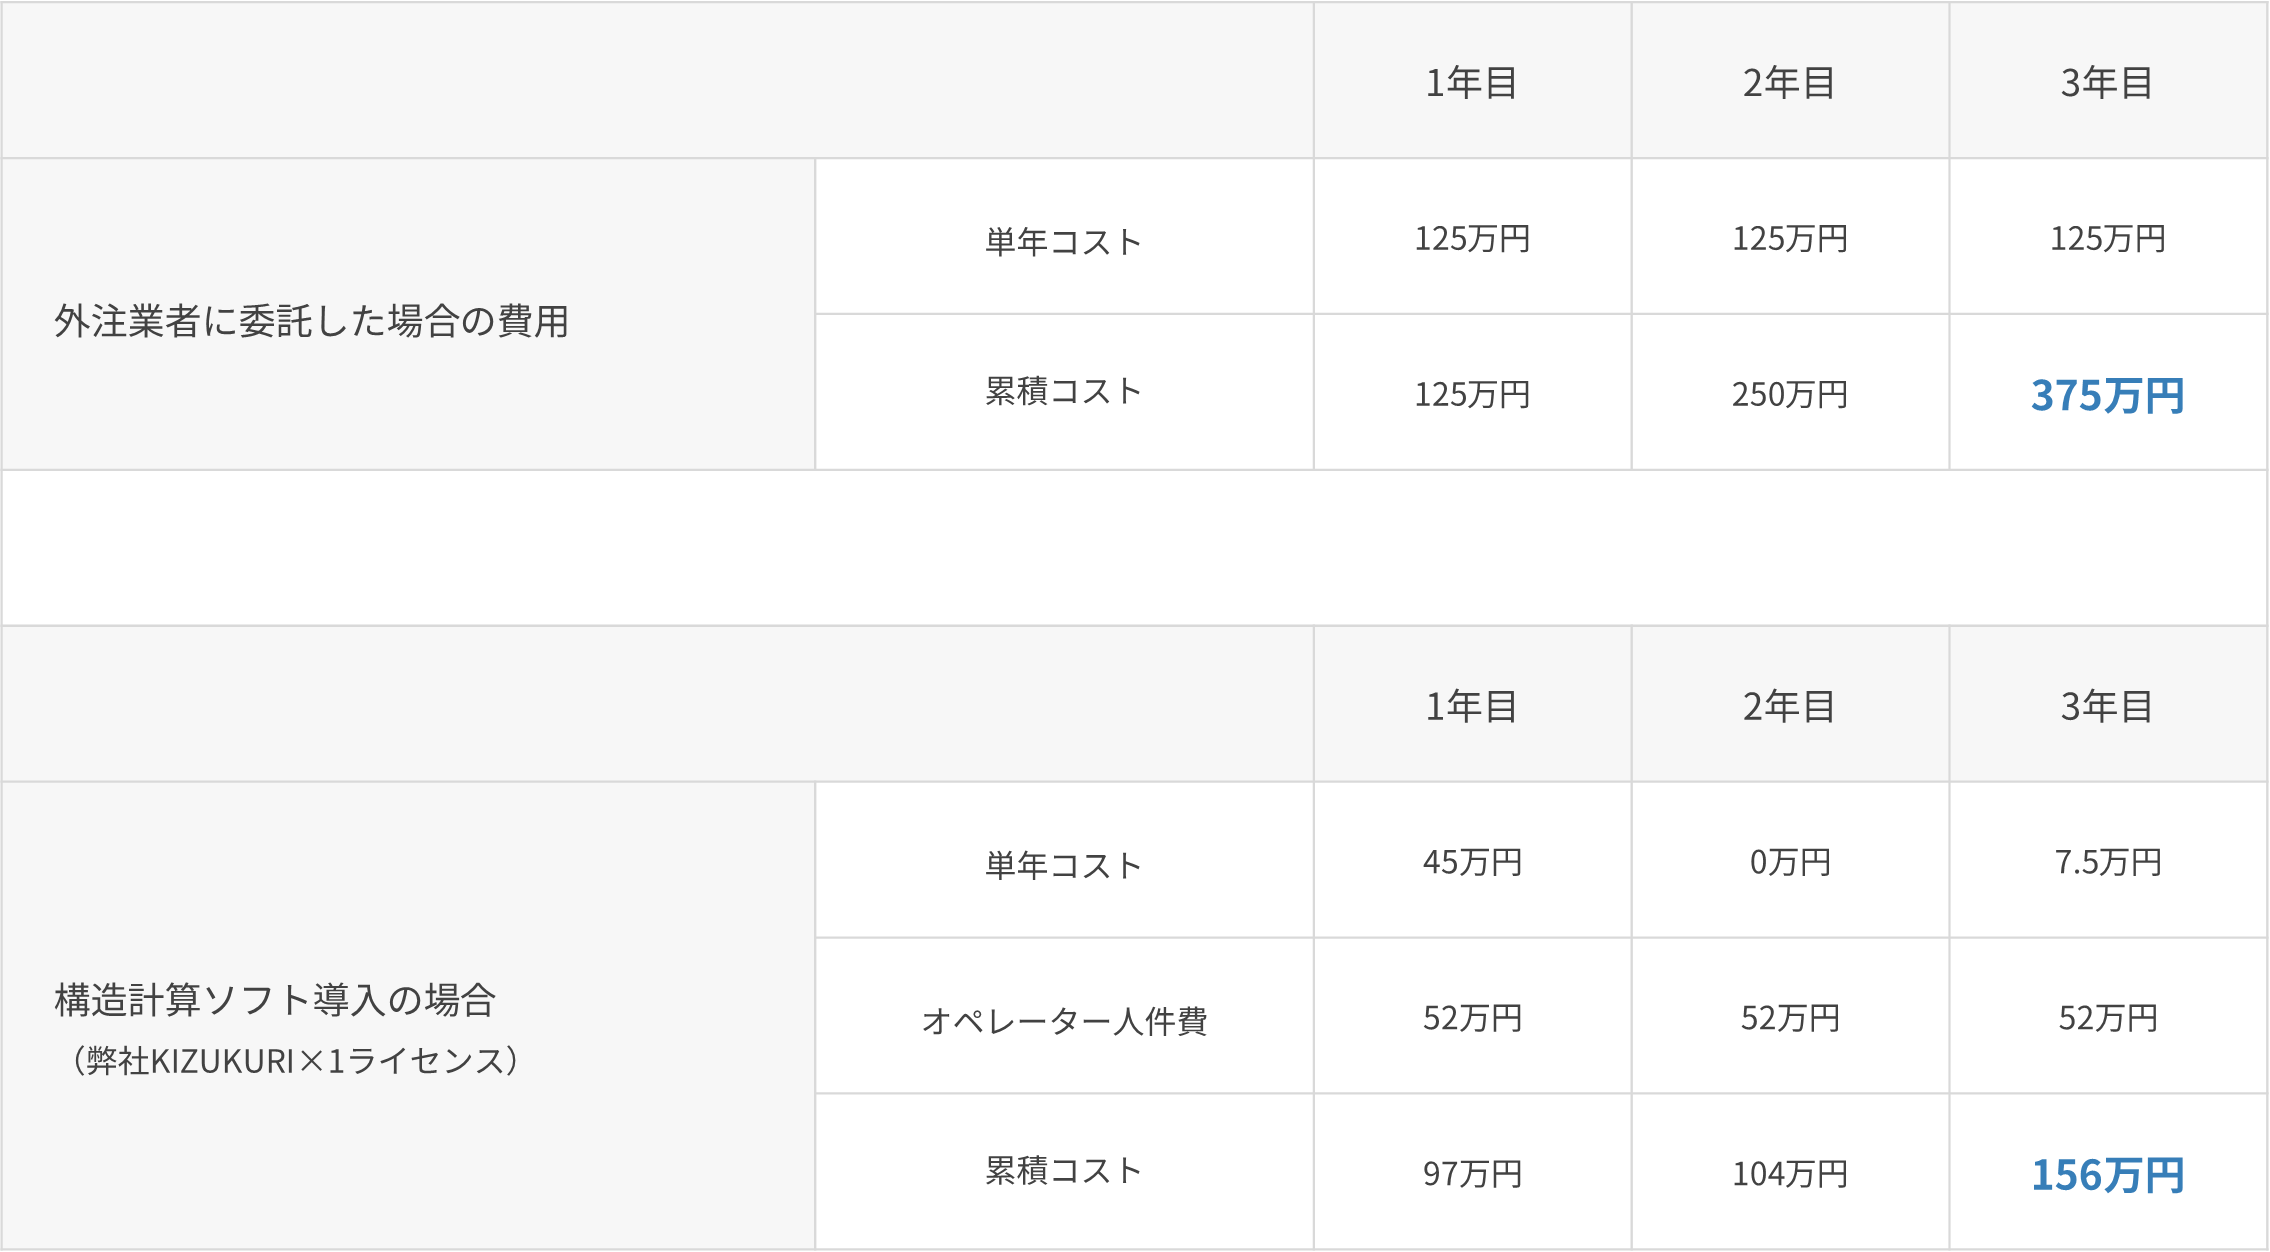This screenshot has height=1252, width=2270.
Task: Click the 1年目 header in the outsourcing table
Action: [x=1472, y=83]
